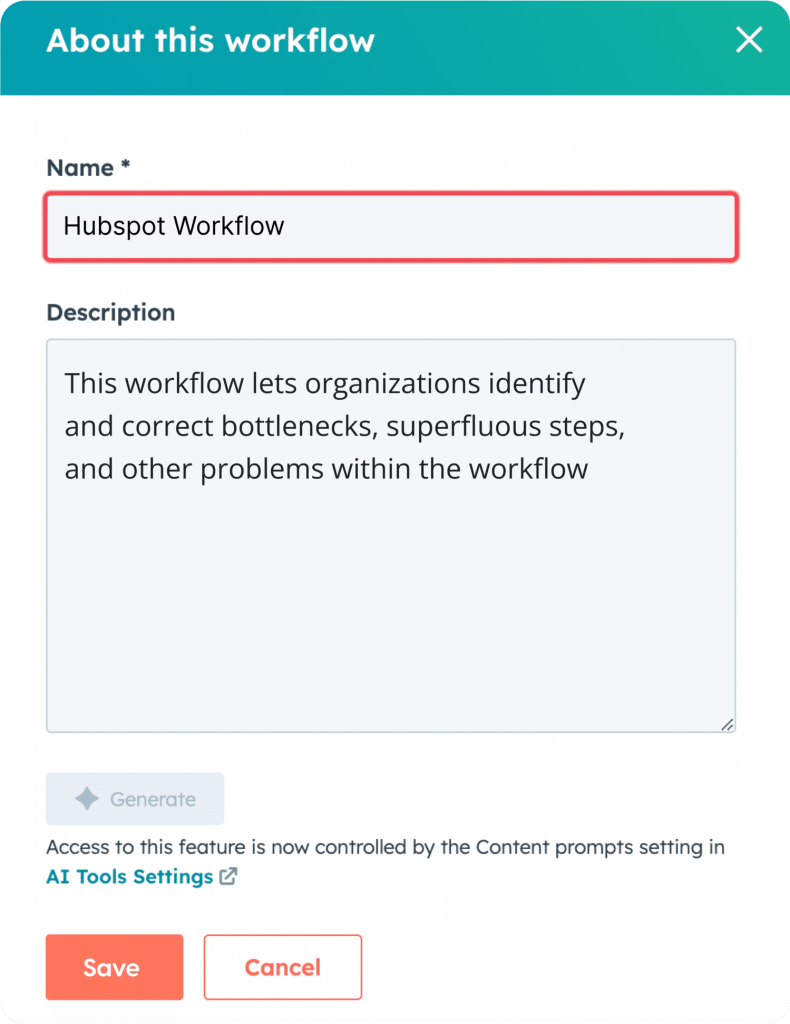Save the workflow details
The image size is (790, 1024).
click(x=114, y=967)
